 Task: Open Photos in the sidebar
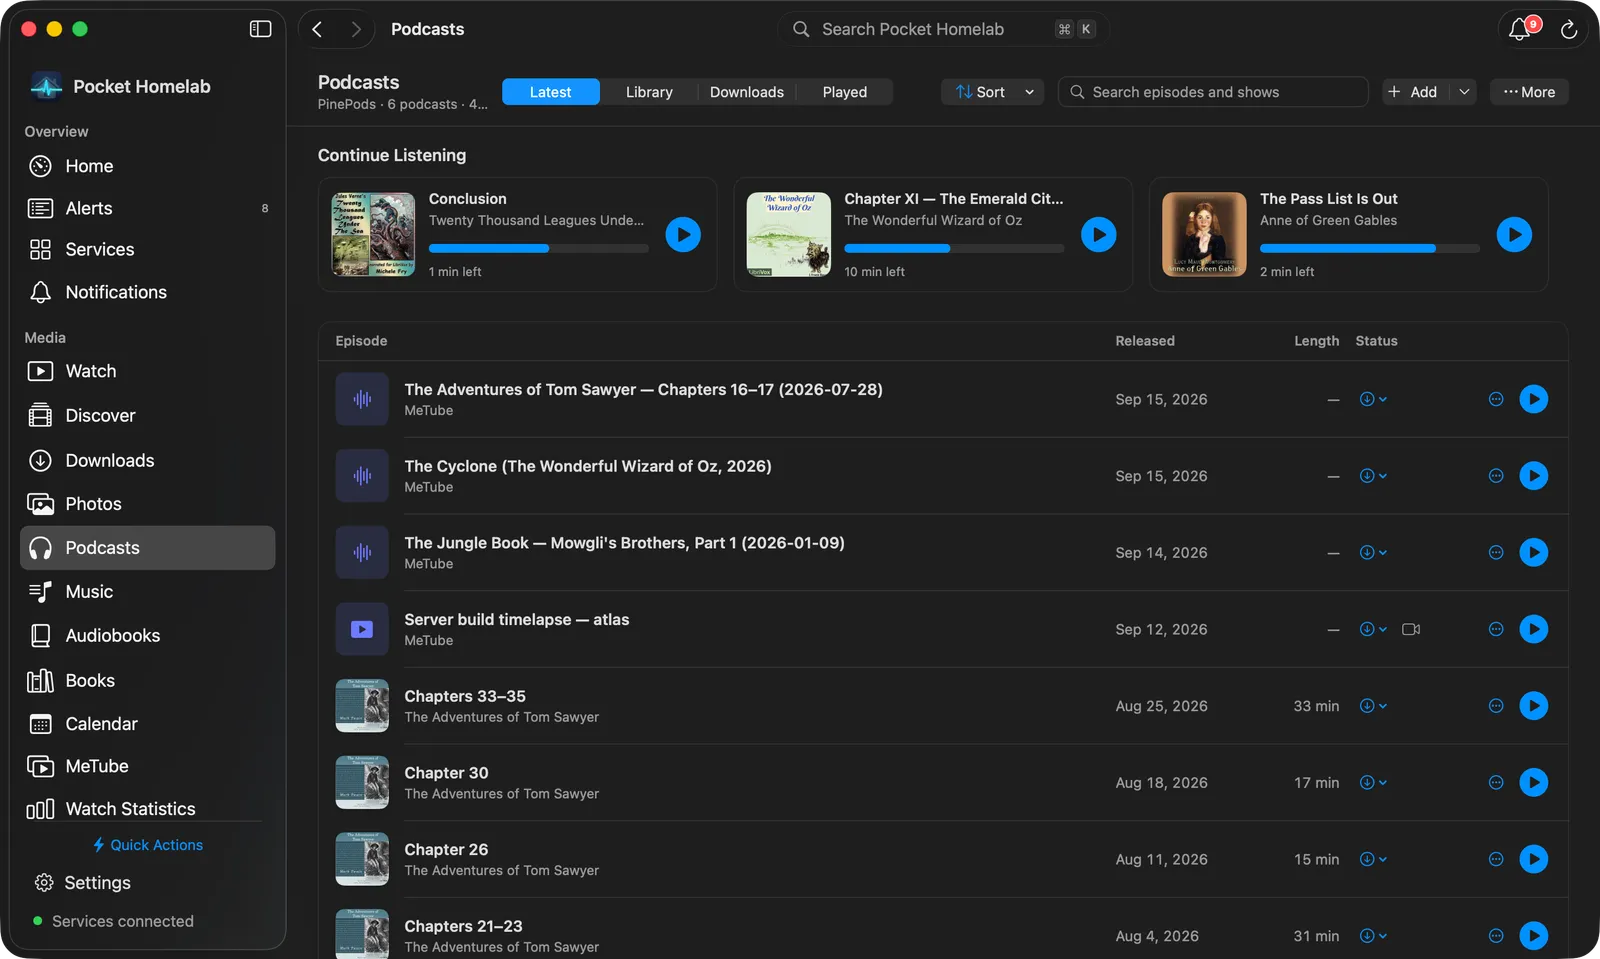coord(147,504)
